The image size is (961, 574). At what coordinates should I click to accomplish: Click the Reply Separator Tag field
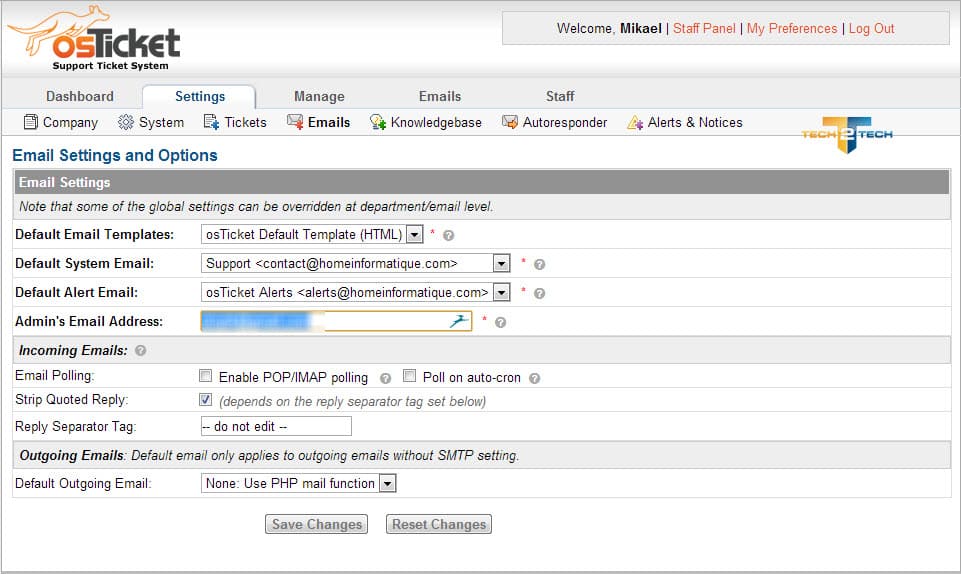[276, 426]
